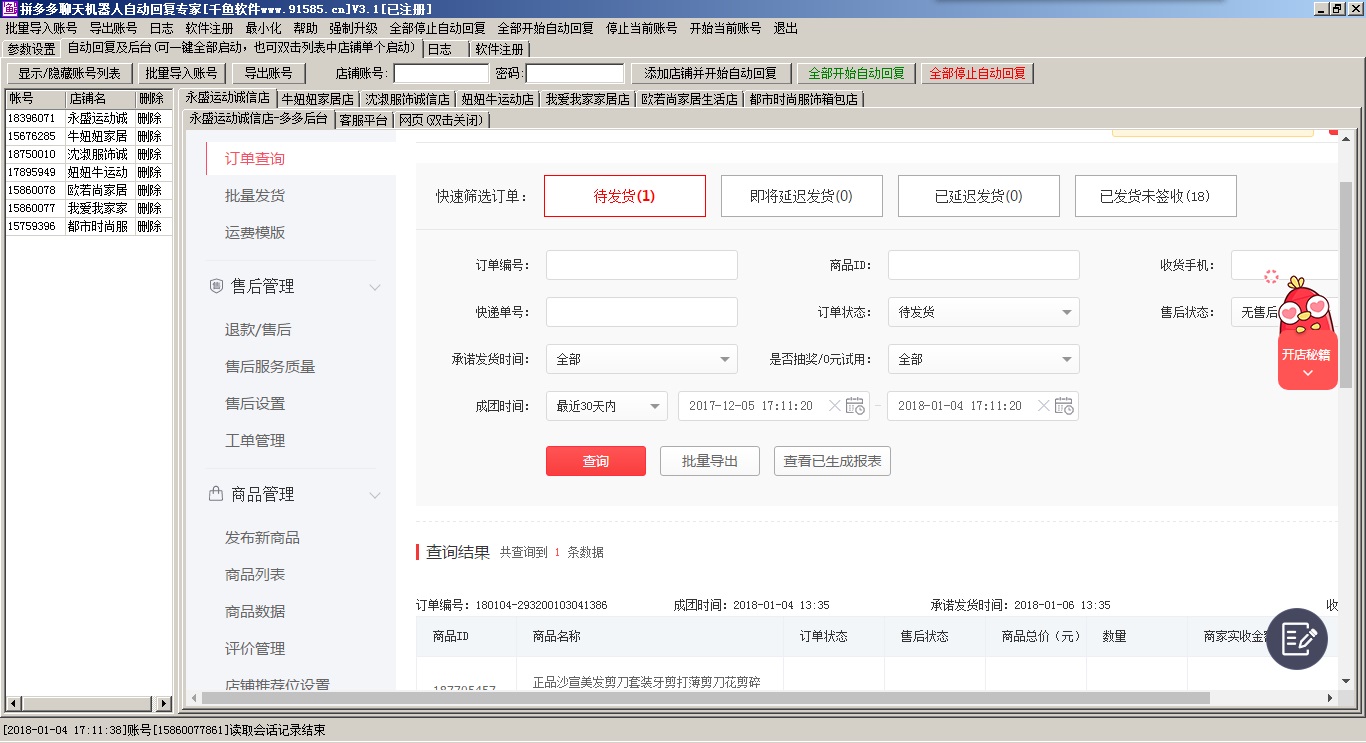Clear the start date 2017-12-05 field
This screenshot has height=743, width=1366.
[x=835, y=406]
